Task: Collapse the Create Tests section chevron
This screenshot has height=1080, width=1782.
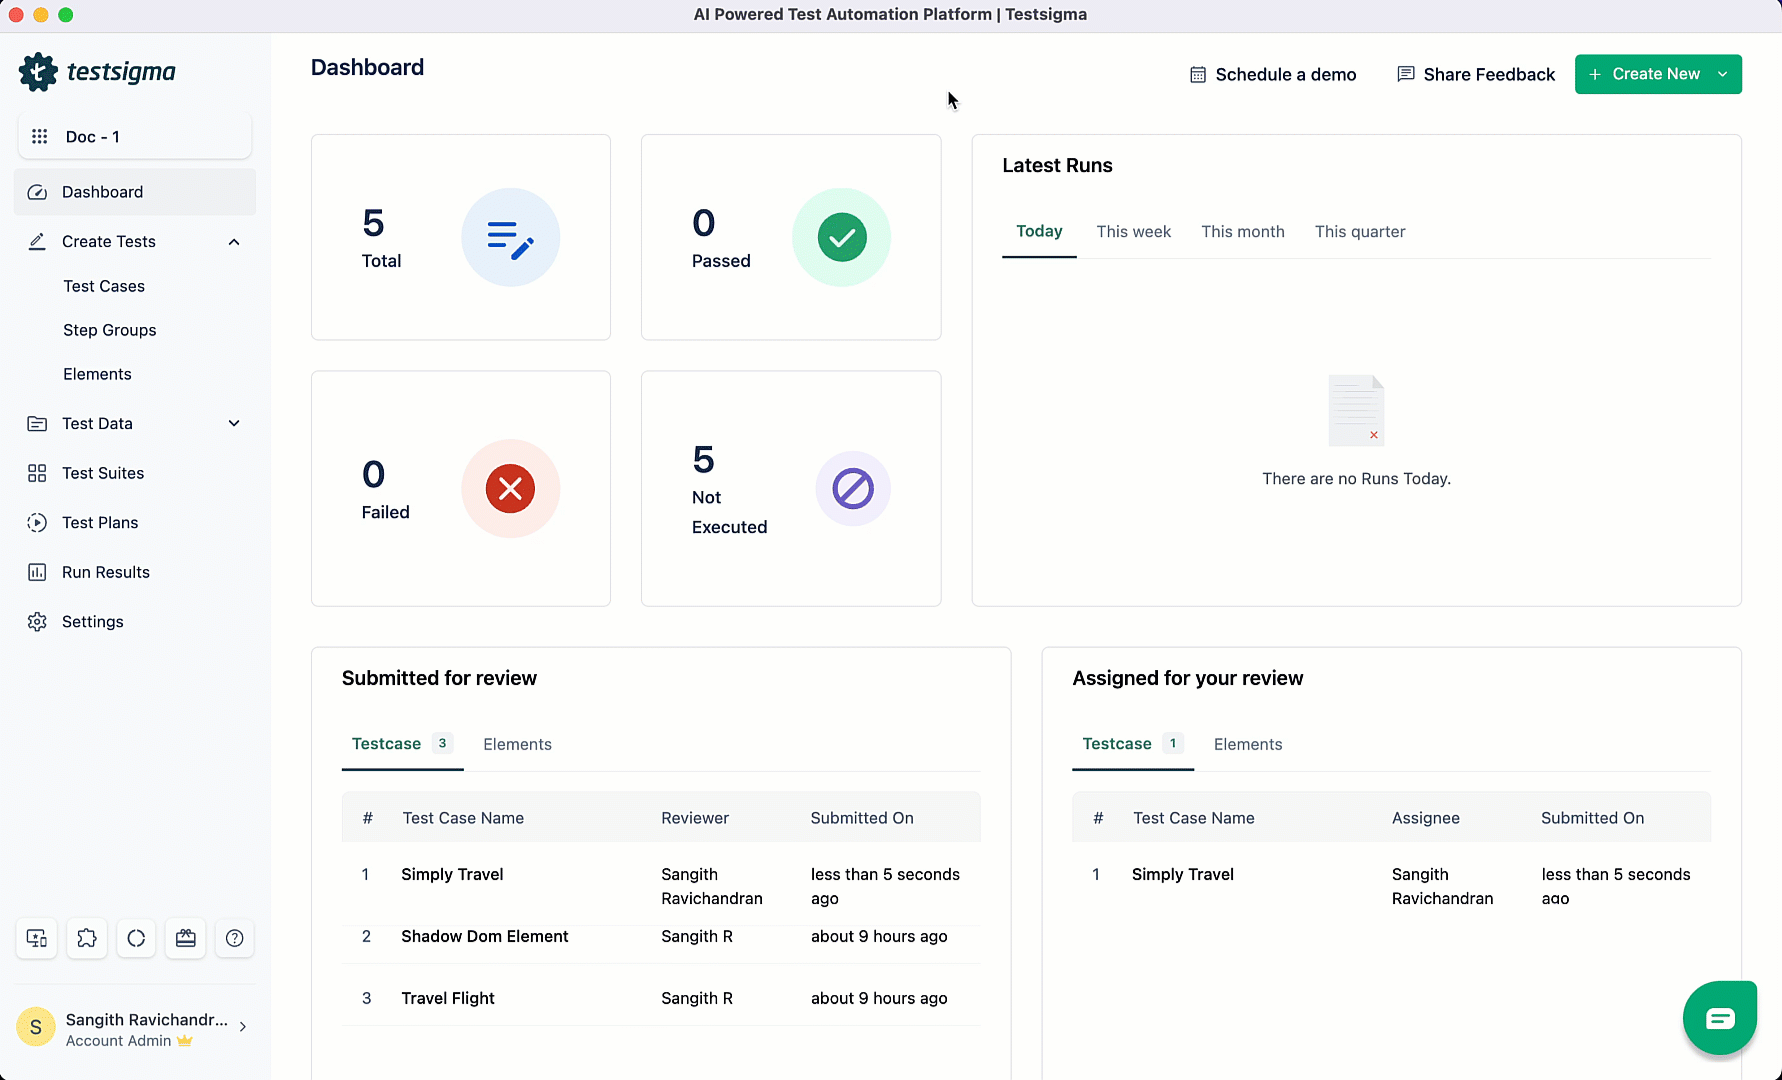Action: tap(234, 242)
